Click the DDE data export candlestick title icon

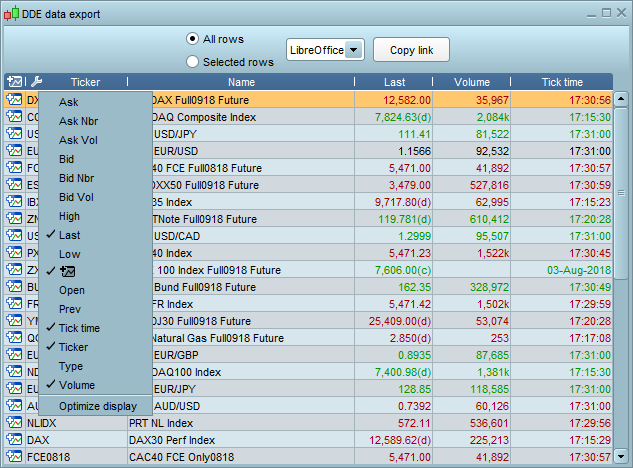point(12,13)
